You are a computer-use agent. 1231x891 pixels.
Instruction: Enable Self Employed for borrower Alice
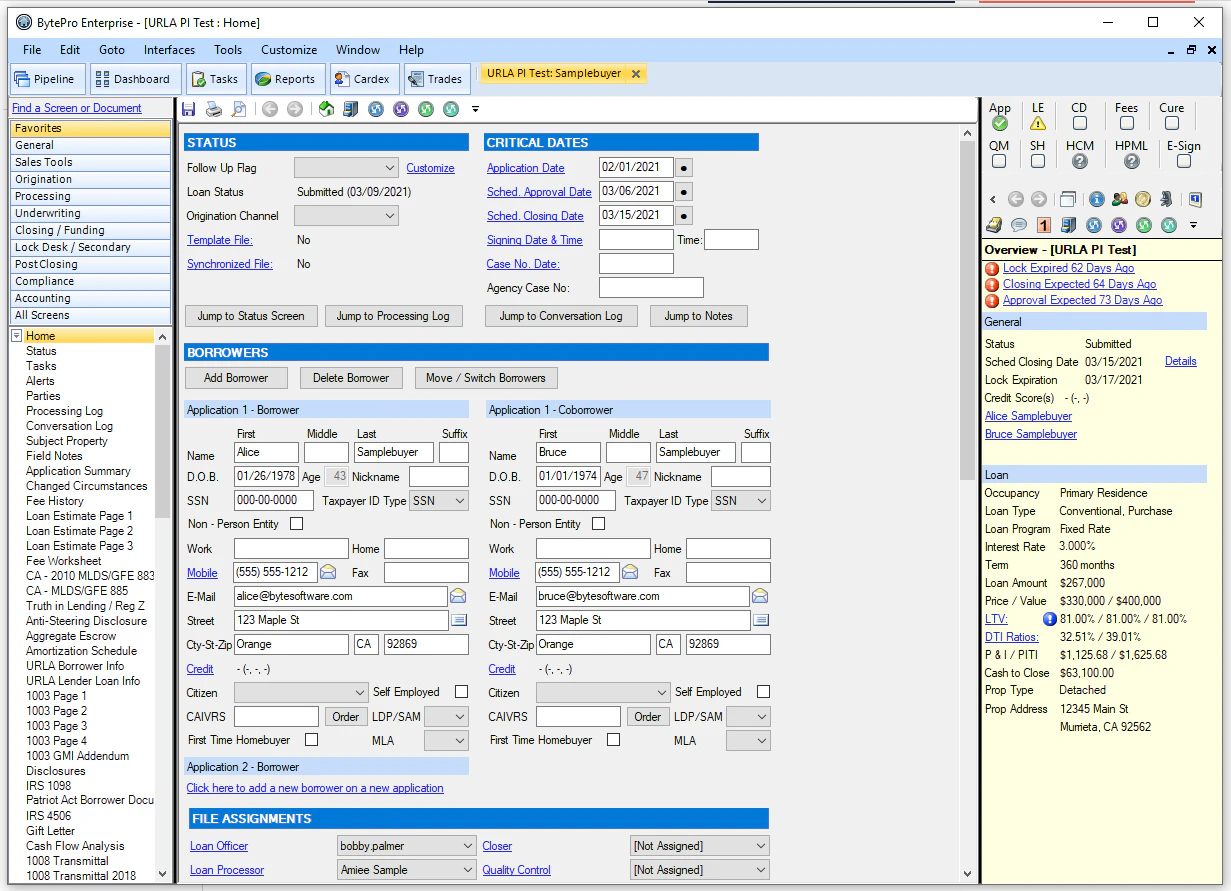[x=461, y=691]
